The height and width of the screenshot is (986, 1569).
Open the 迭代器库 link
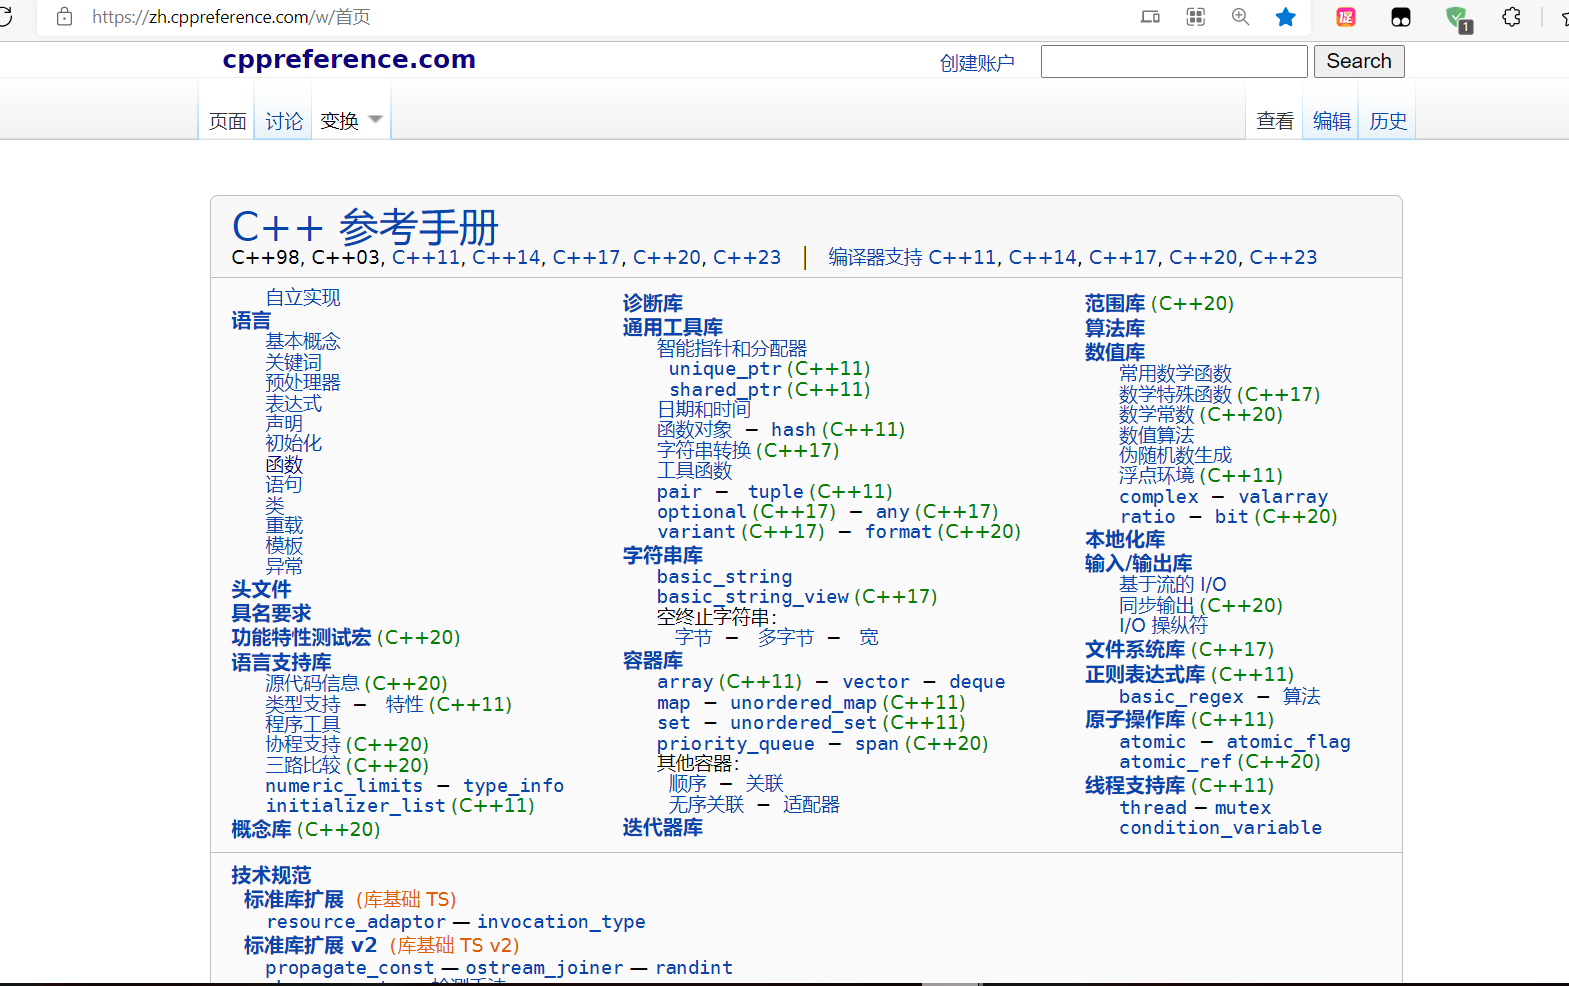(663, 827)
